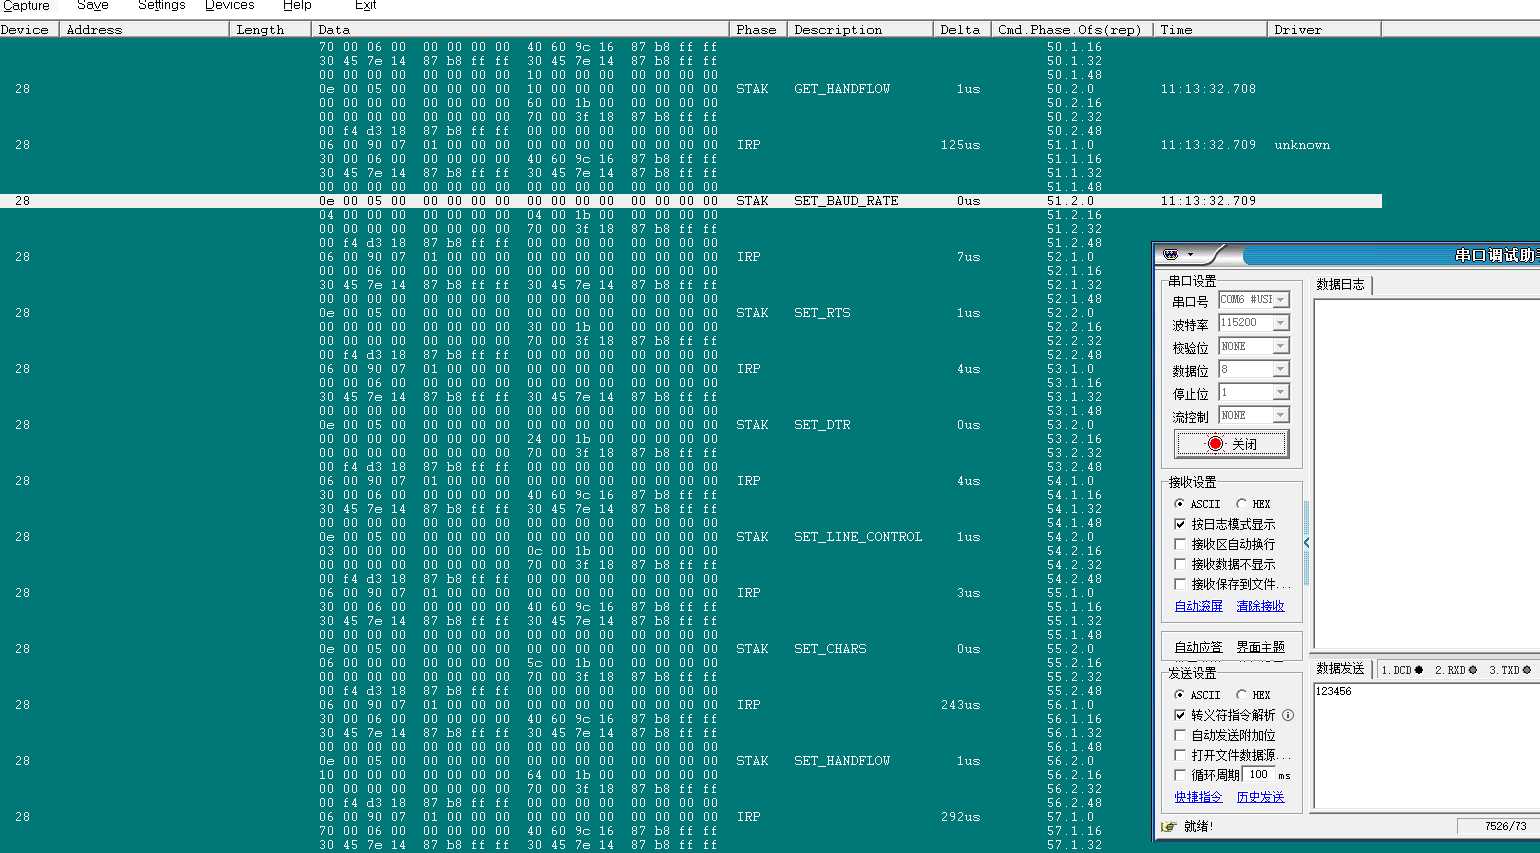Open the 历史发送 link
The width and height of the screenshot is (1540, 853).
click(1260, 797)
